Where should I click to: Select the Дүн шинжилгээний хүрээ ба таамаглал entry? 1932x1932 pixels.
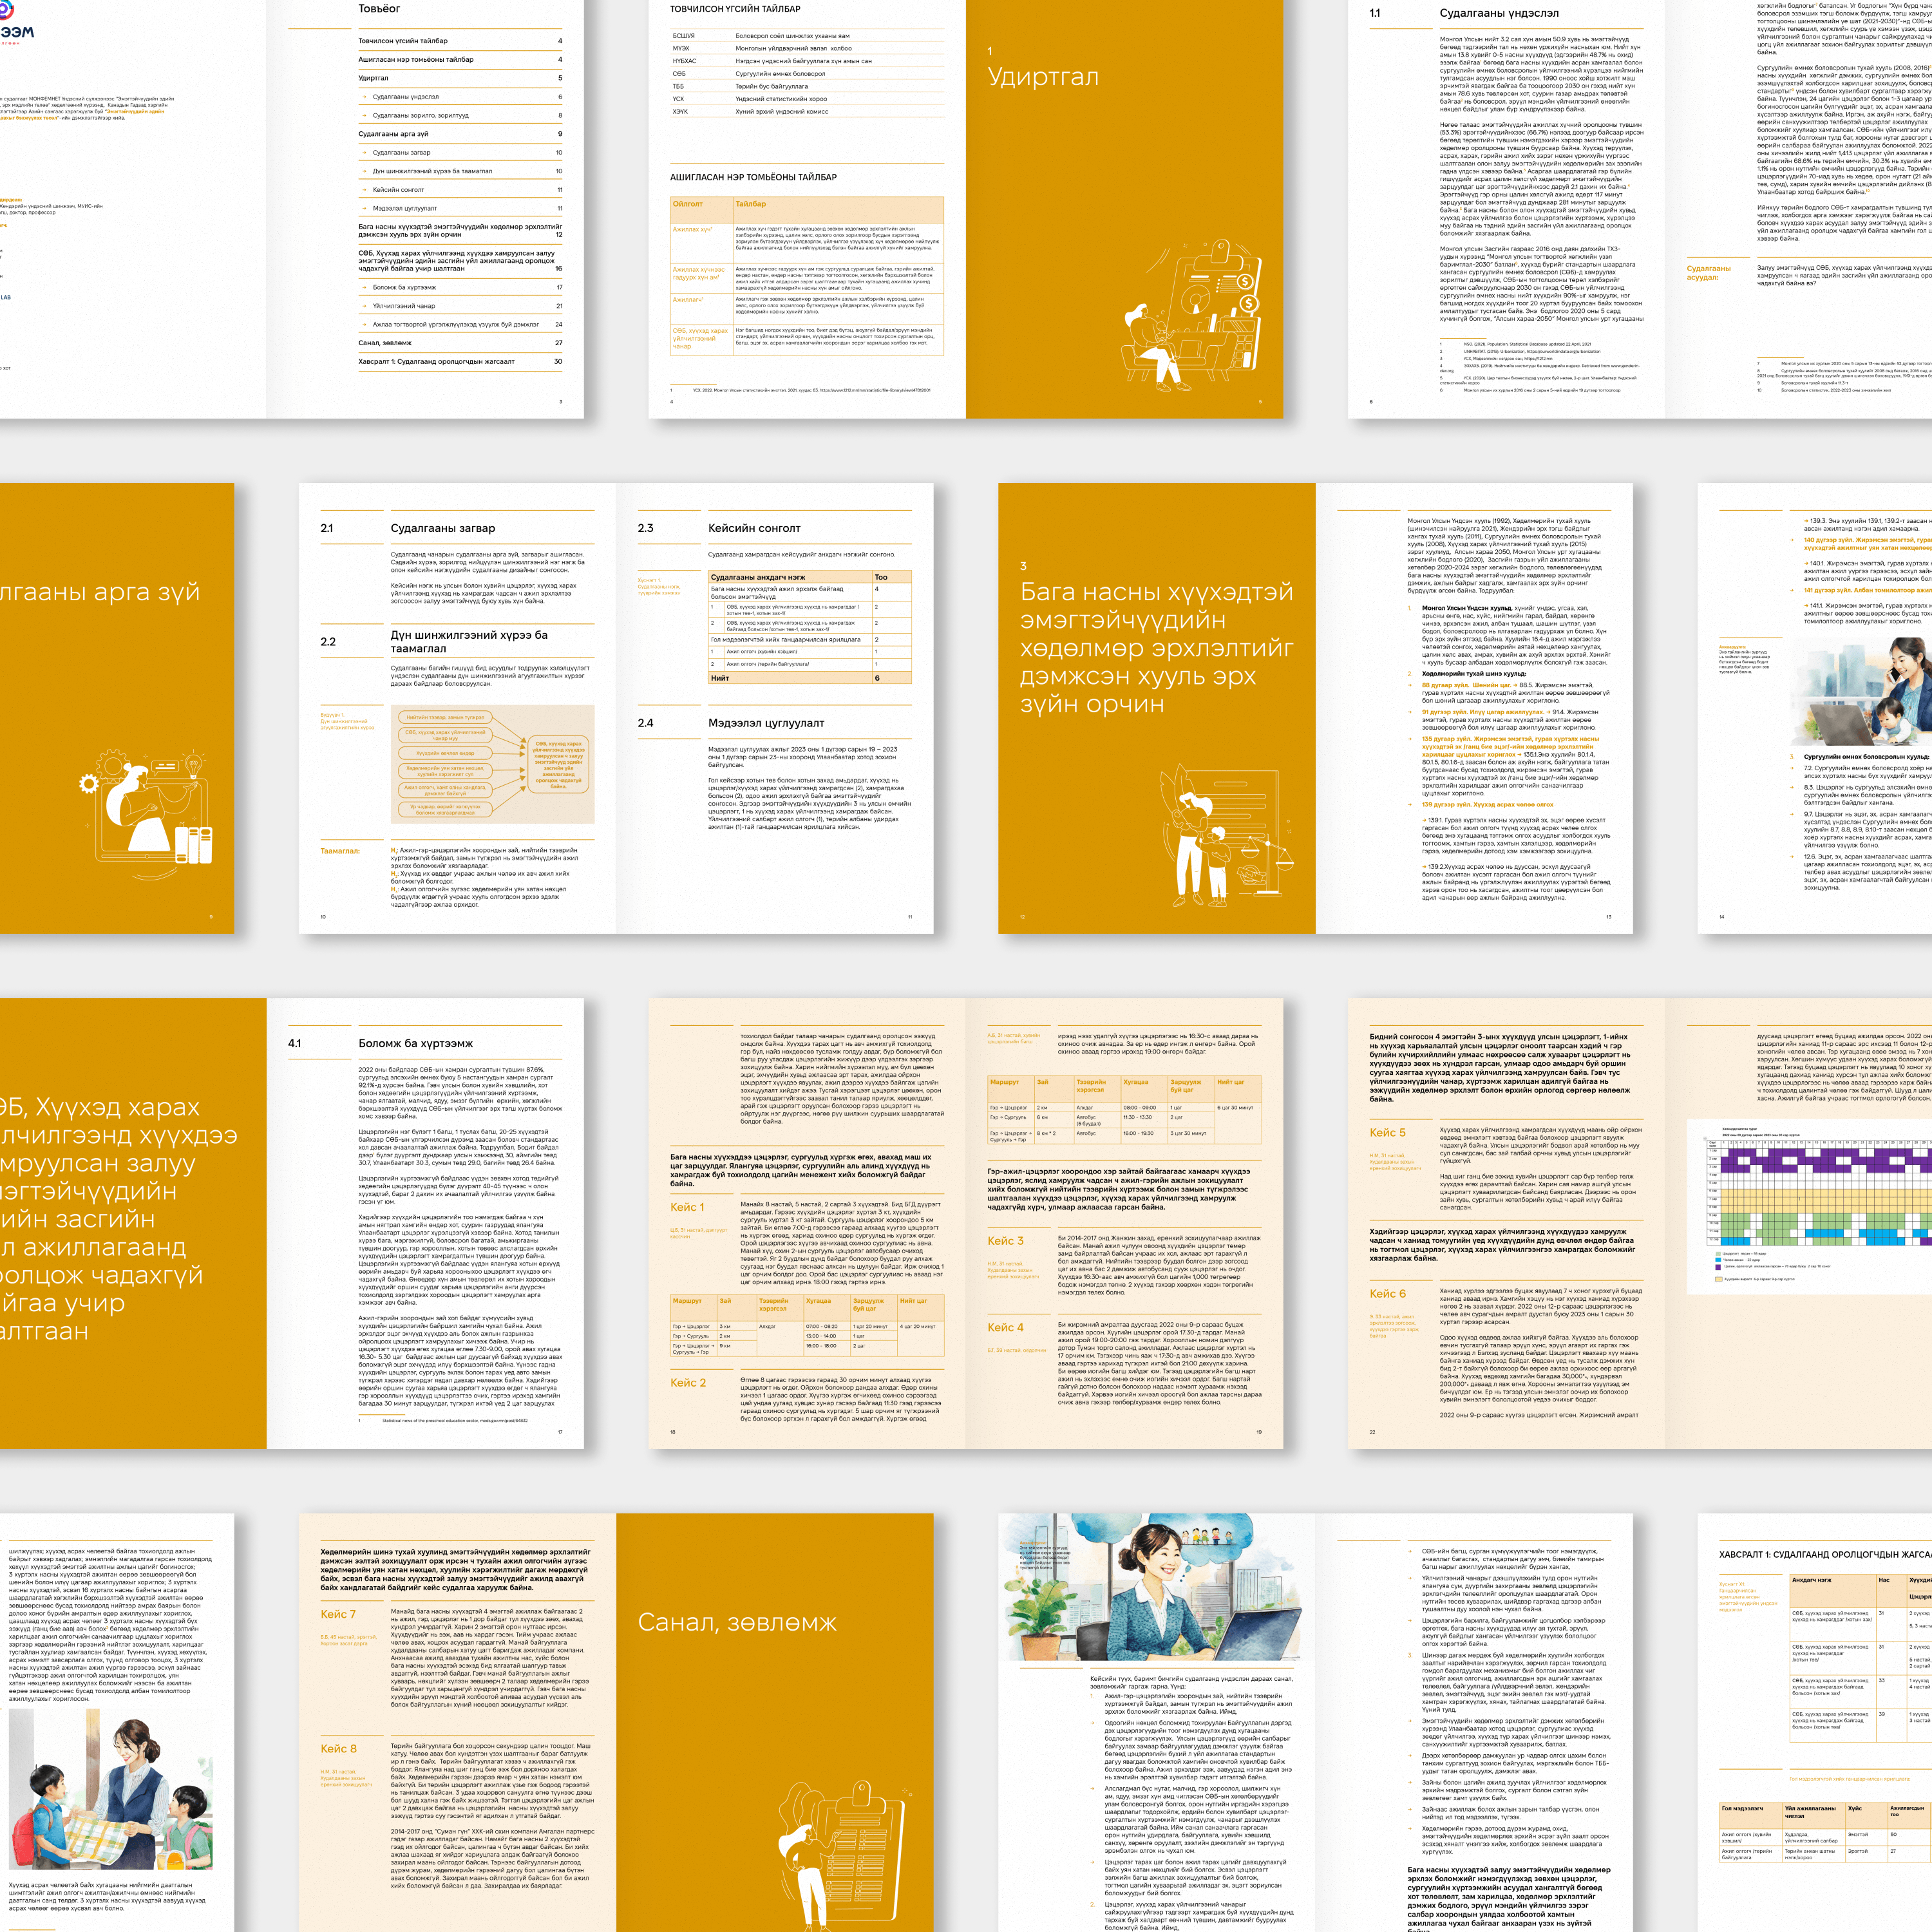(x=433, y=171)
